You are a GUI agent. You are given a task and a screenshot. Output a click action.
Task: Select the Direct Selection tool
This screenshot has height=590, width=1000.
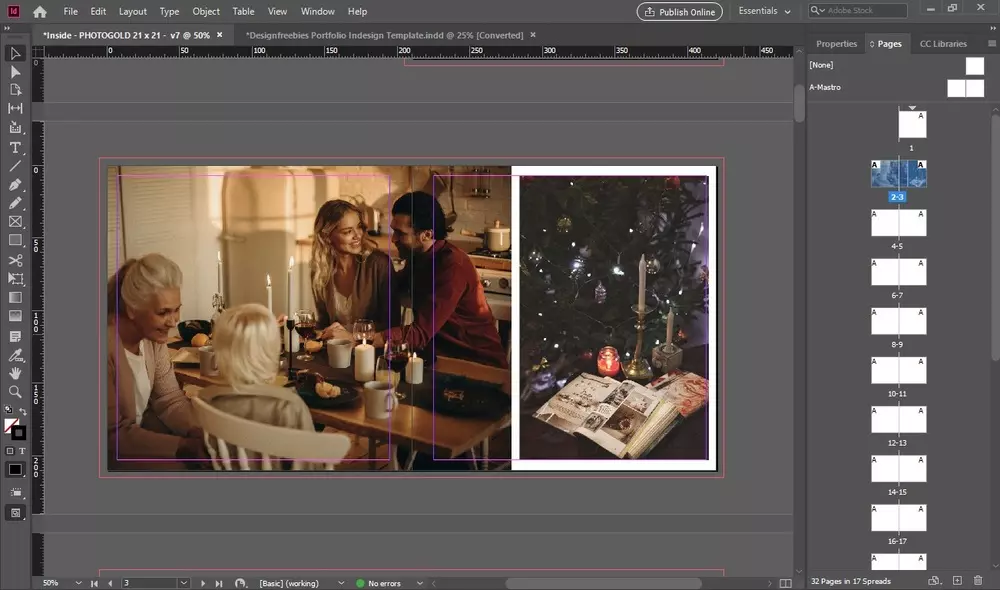pyautogui.click(x=15, y=72)
